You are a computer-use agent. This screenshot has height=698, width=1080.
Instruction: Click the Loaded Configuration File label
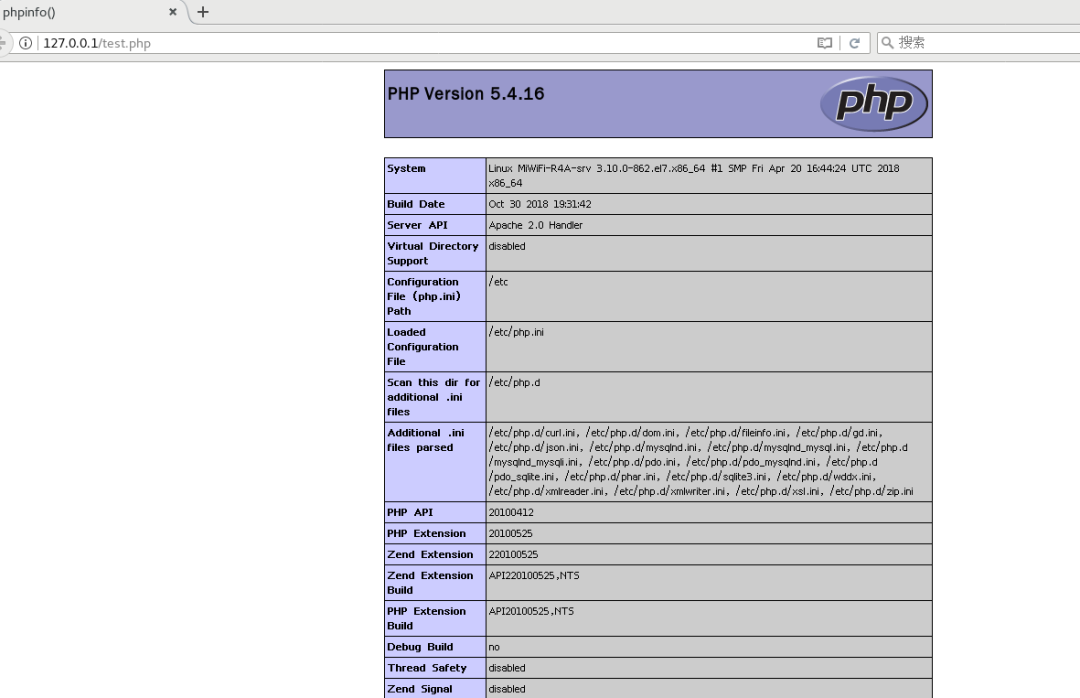point(422,347)
